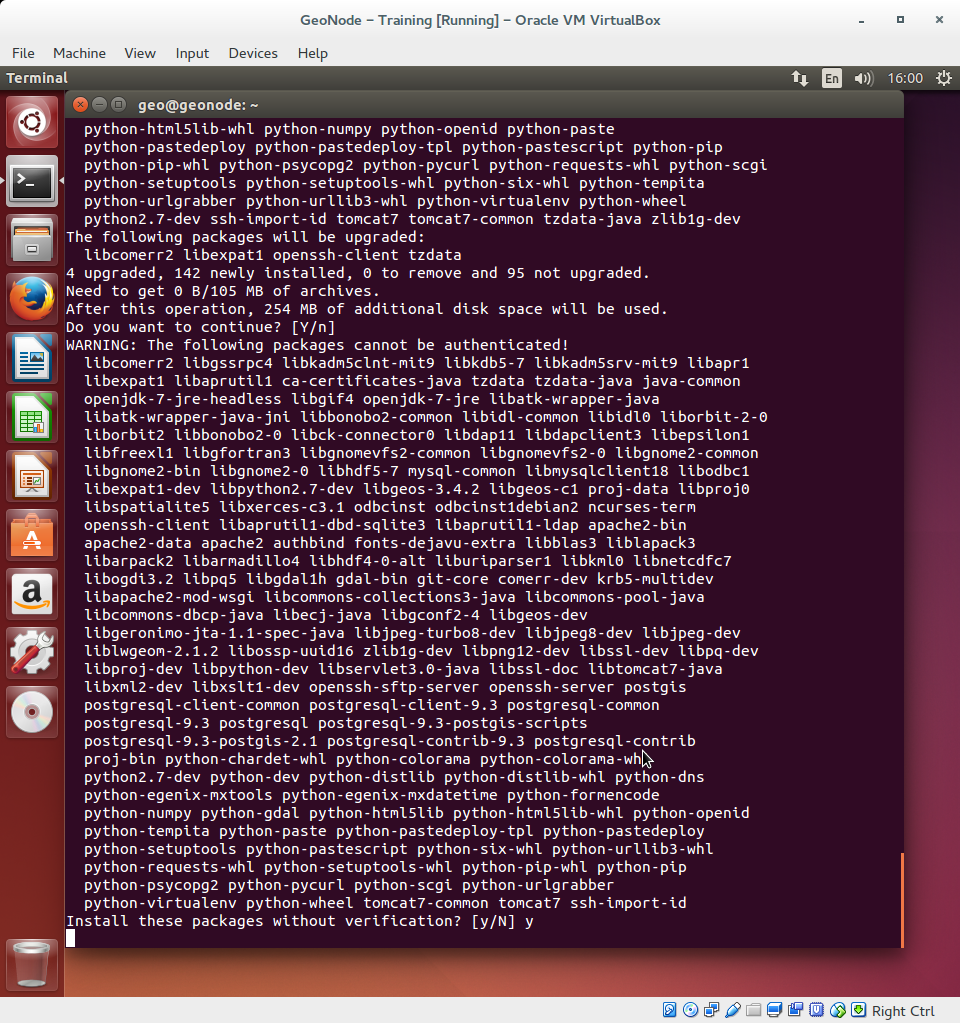Click the terminal's orange scrollbar thumb
Image resolution: width=960 pixels, height=1023 pixels.
pos(902,900)
